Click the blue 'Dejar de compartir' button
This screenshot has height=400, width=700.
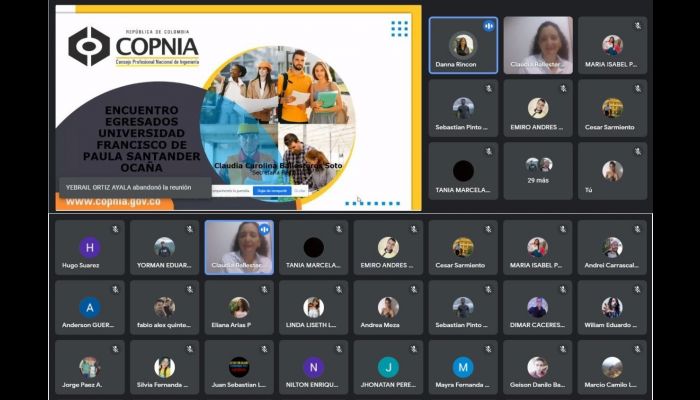[x=272, y=191]
